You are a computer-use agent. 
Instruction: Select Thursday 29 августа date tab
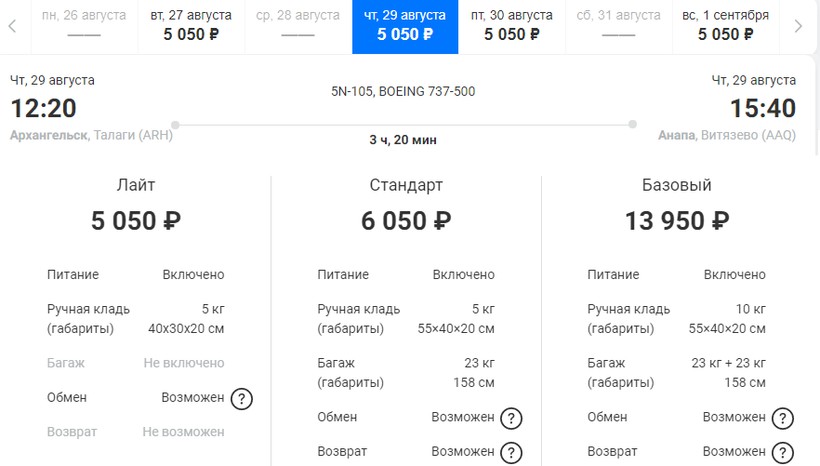point(405,26)
